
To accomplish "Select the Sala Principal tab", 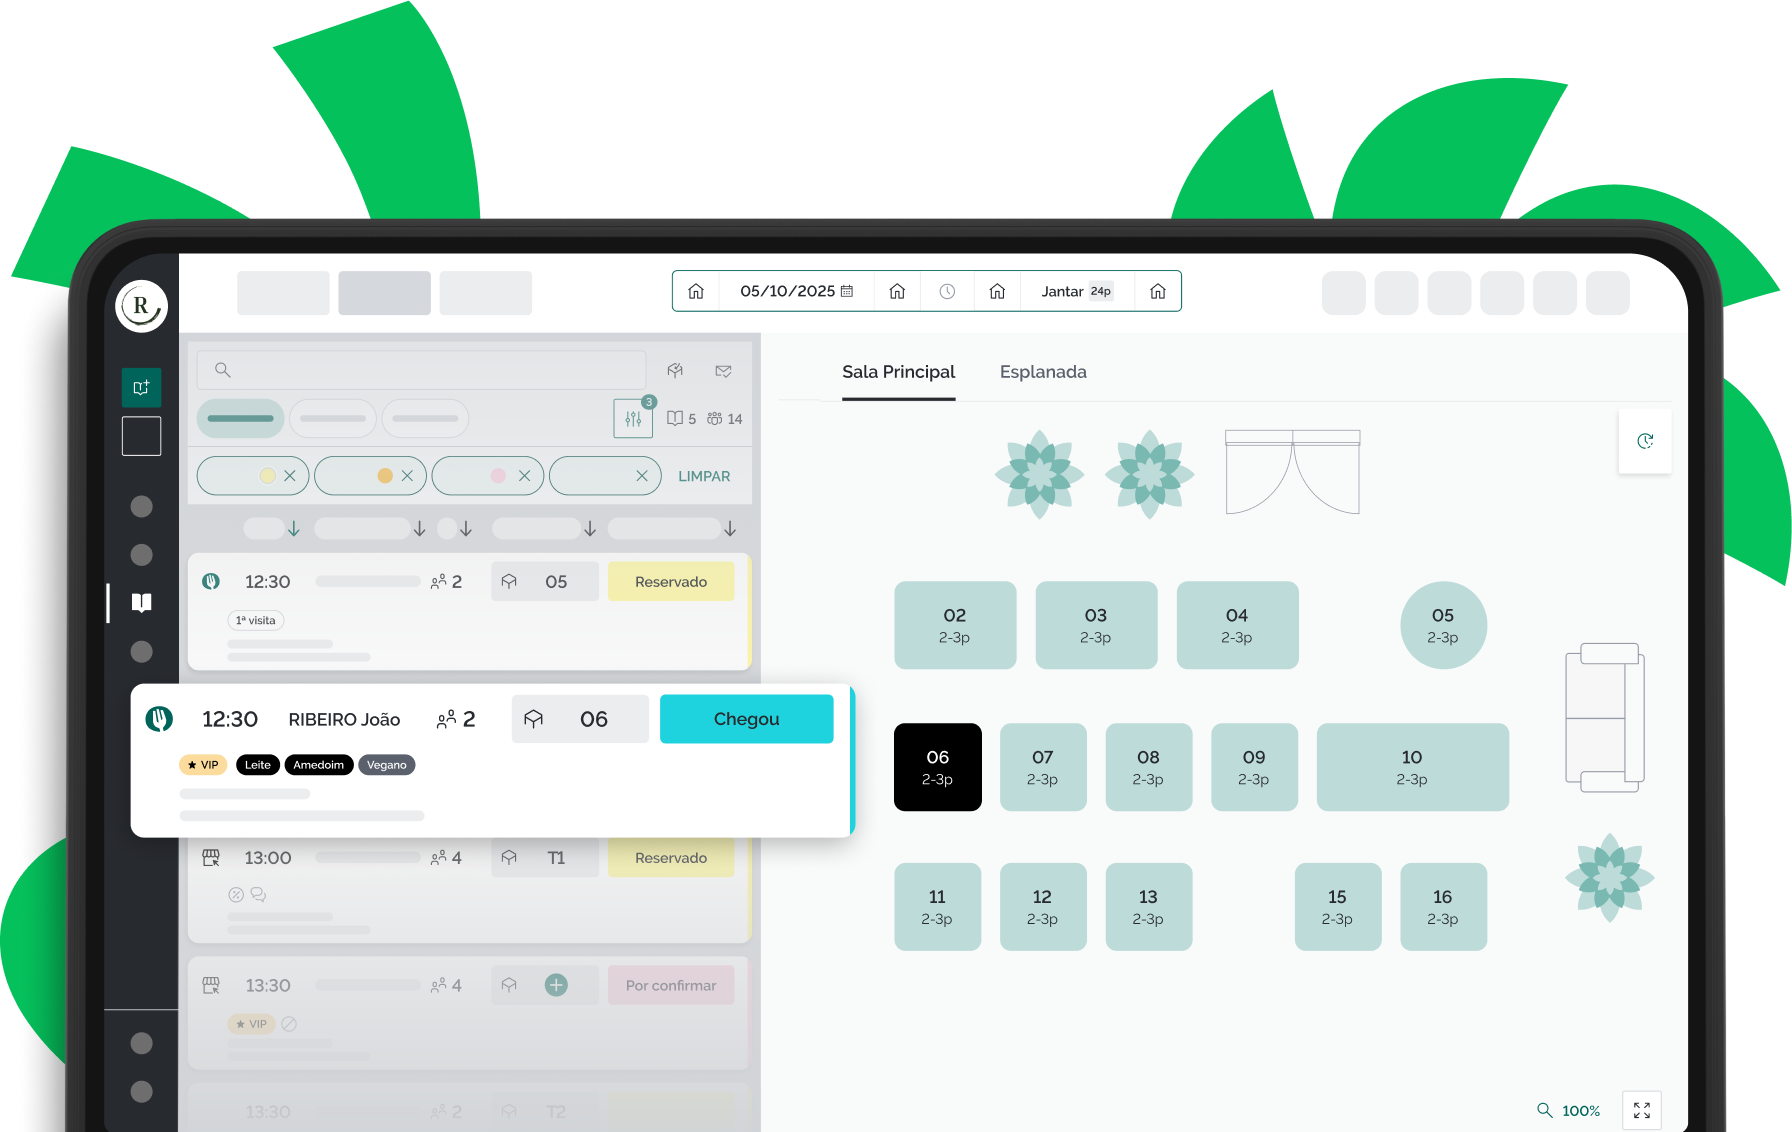I will (898, 372).
